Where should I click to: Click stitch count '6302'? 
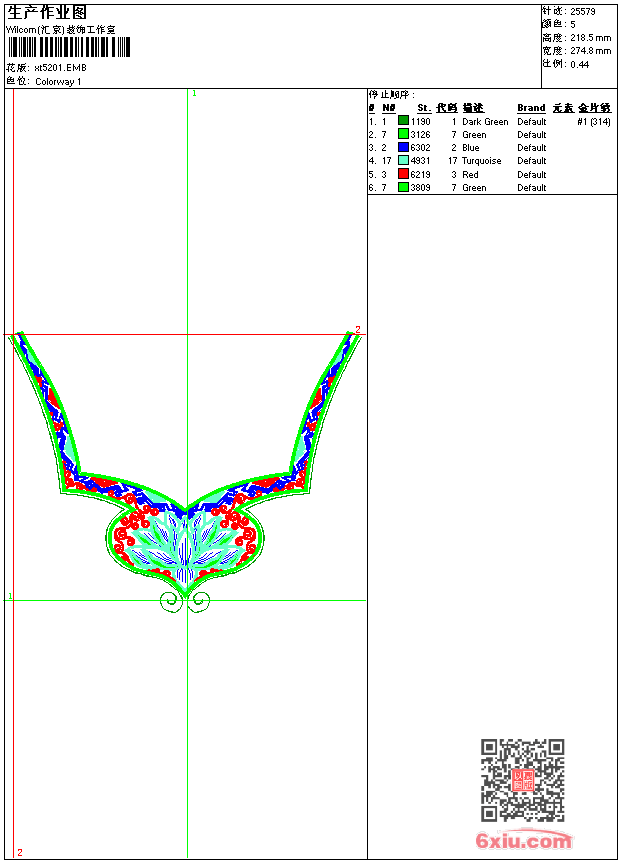pyautogui.click(x=420, y=148)
